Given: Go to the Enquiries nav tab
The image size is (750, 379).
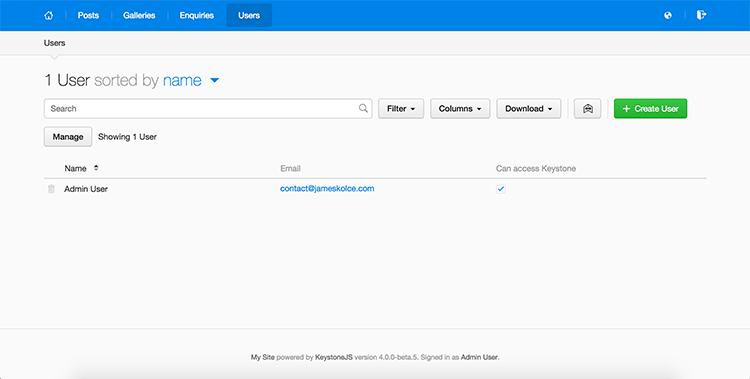Looking at the screenshot, I should (197, 15).
